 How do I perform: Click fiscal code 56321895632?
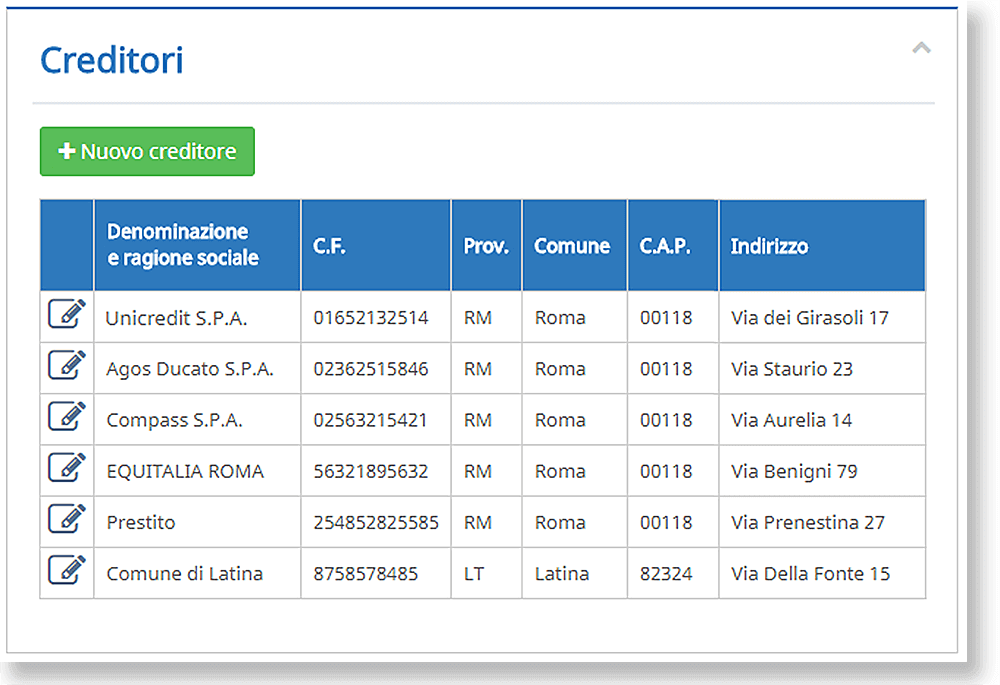click(x=371, y=471)
